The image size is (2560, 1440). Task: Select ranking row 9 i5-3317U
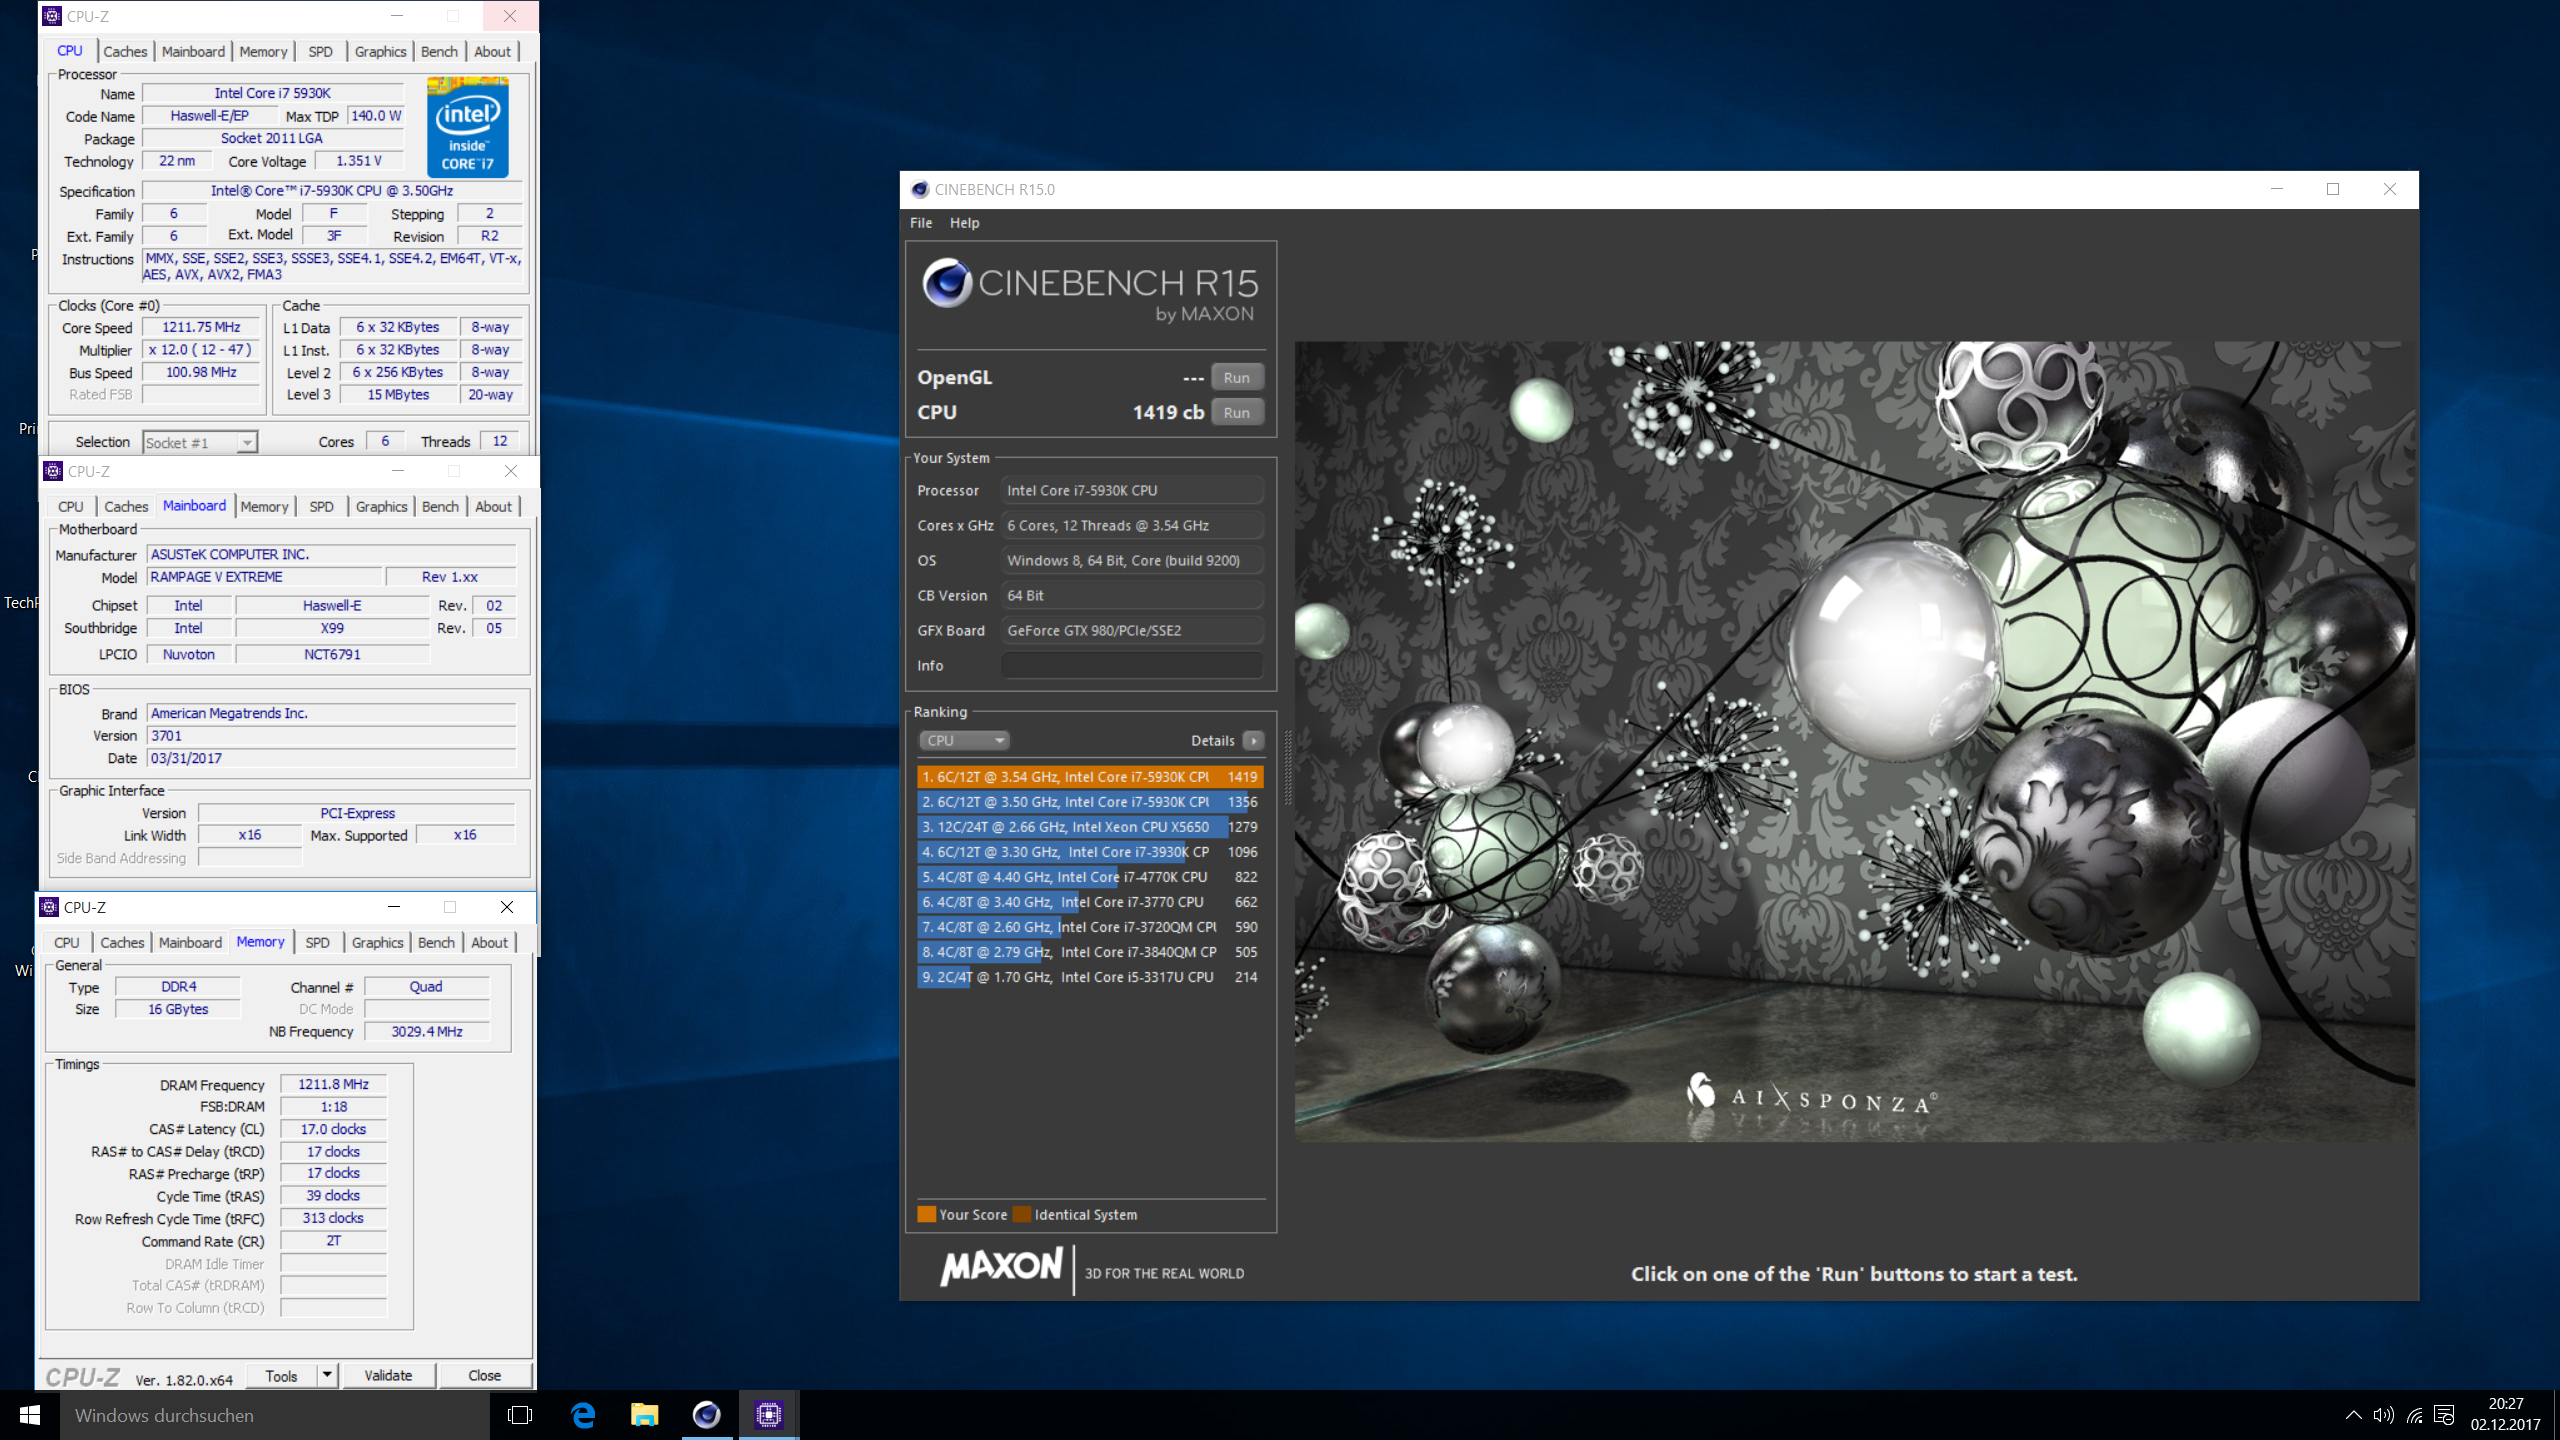(x=1090, y=977)
